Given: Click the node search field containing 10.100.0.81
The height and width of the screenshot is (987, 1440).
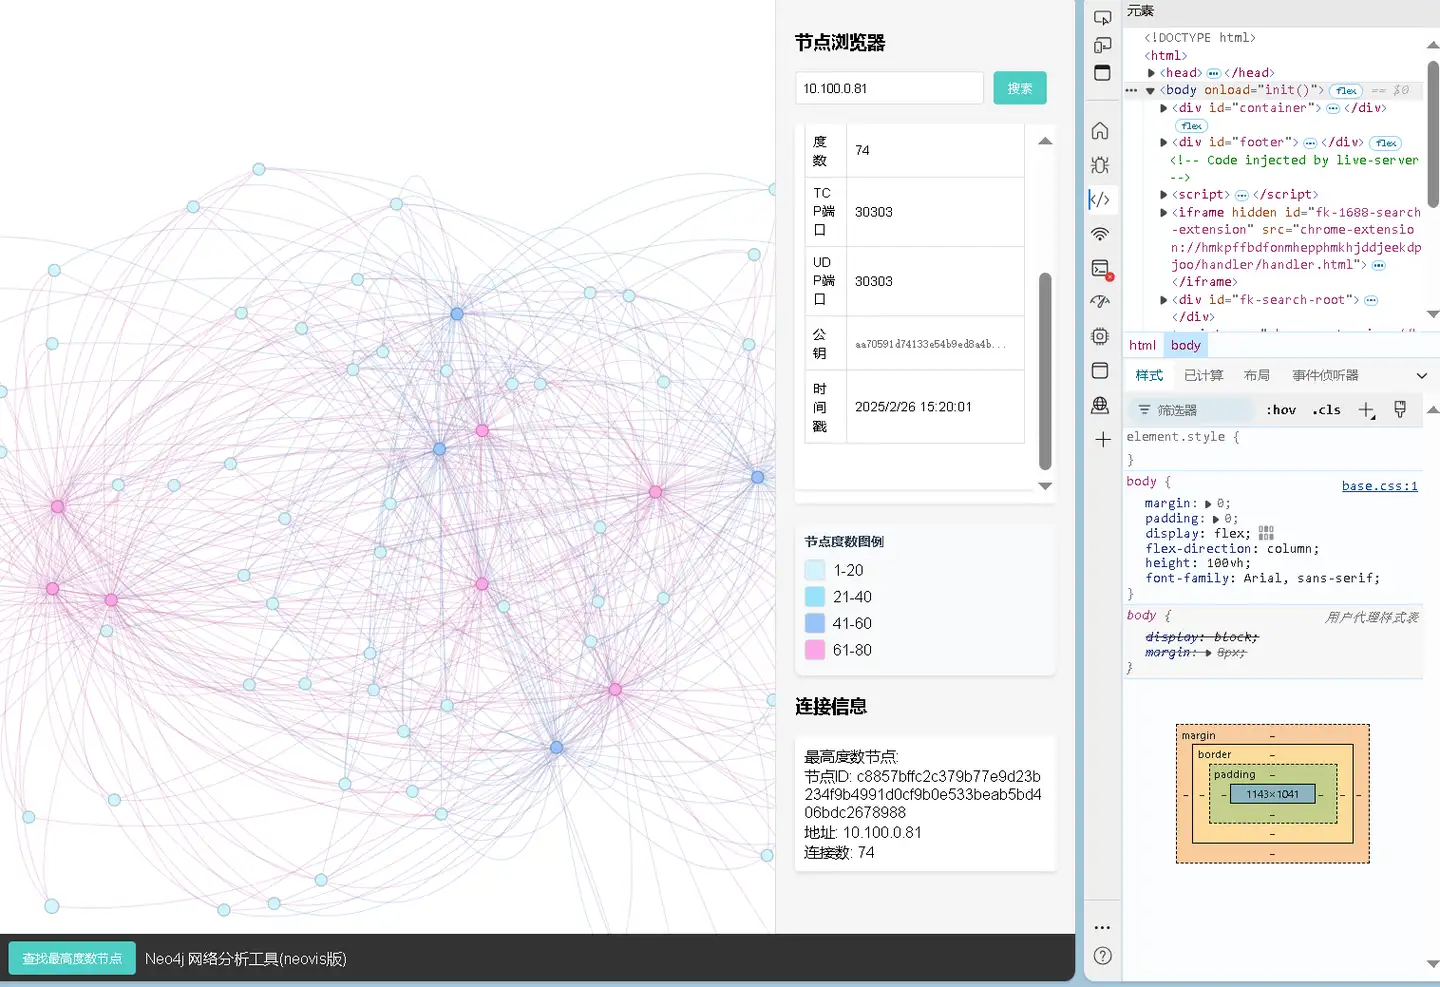Looking at the screenshot, I should [889, 88].
